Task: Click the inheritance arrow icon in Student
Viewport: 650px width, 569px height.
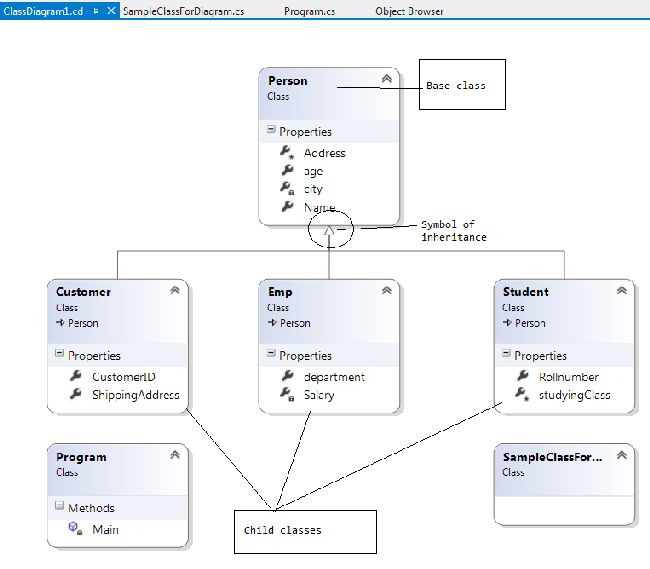Action: click(x=507, y=322)
